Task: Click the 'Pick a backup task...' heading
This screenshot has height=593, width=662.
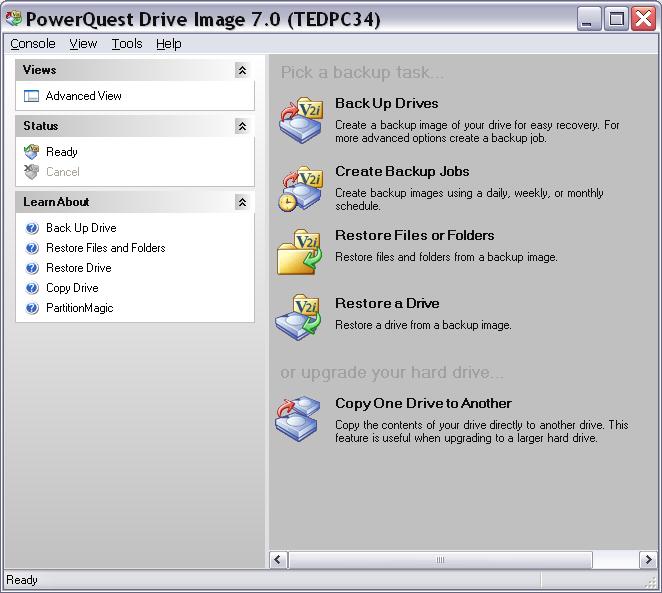Action: click(x=362, y=73)
